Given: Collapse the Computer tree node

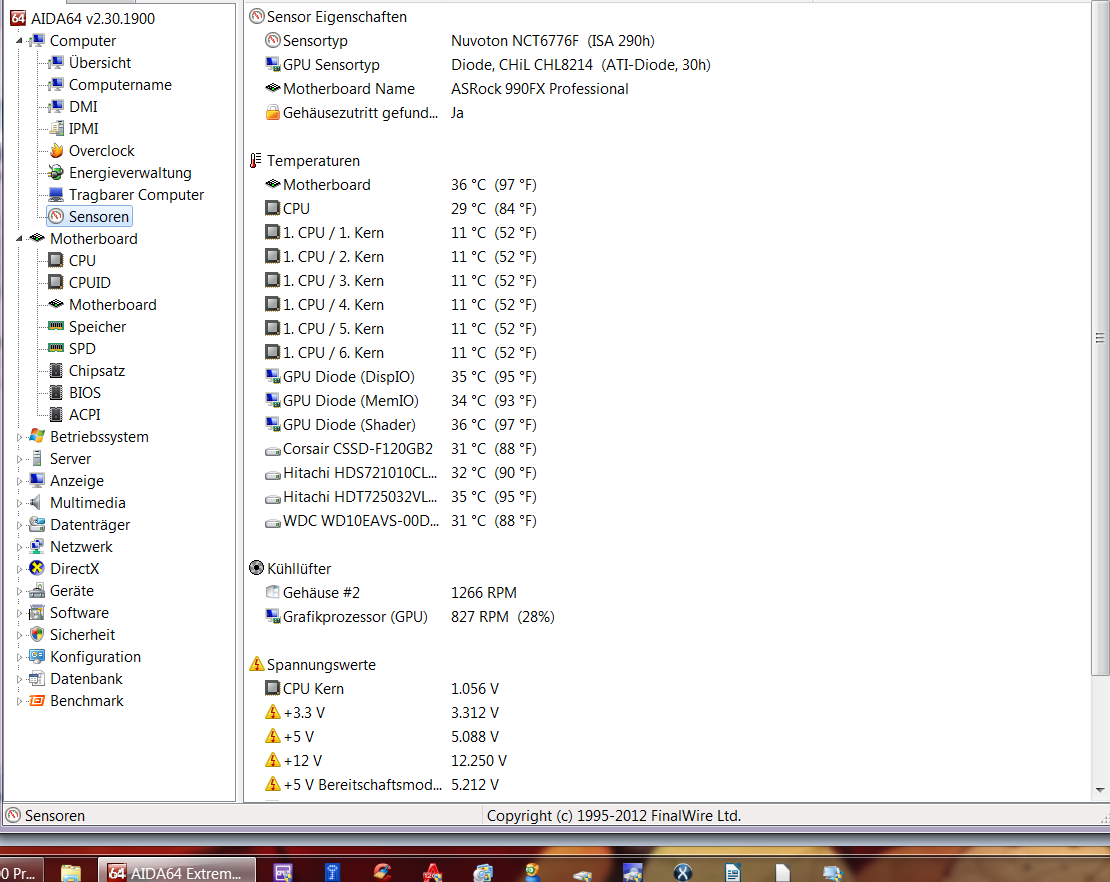Looking at the screenshot, I should click(19, 40).
